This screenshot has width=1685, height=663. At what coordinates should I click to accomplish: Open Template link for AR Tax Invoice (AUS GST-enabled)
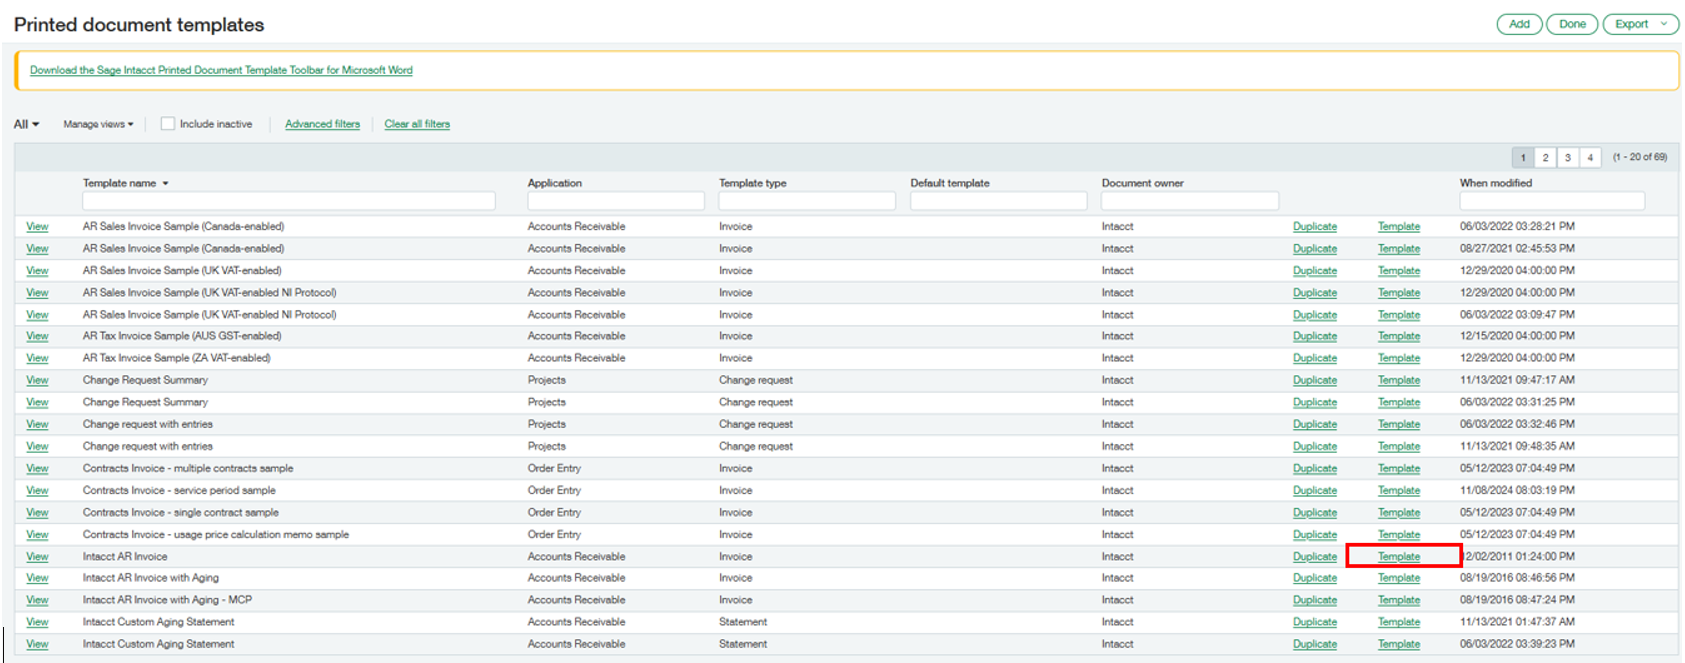pos(1398,337)
